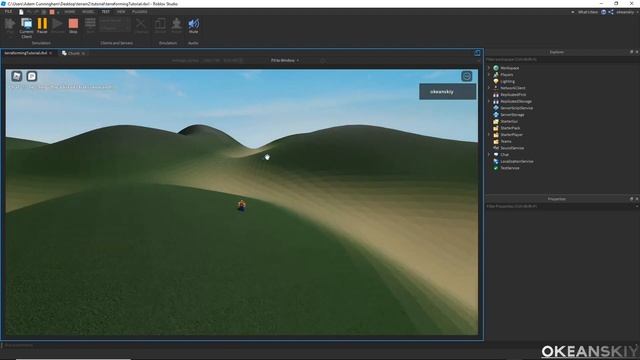Select the SoundService row text
This screenshot has height=360, width=640.
tap(512, 148)
